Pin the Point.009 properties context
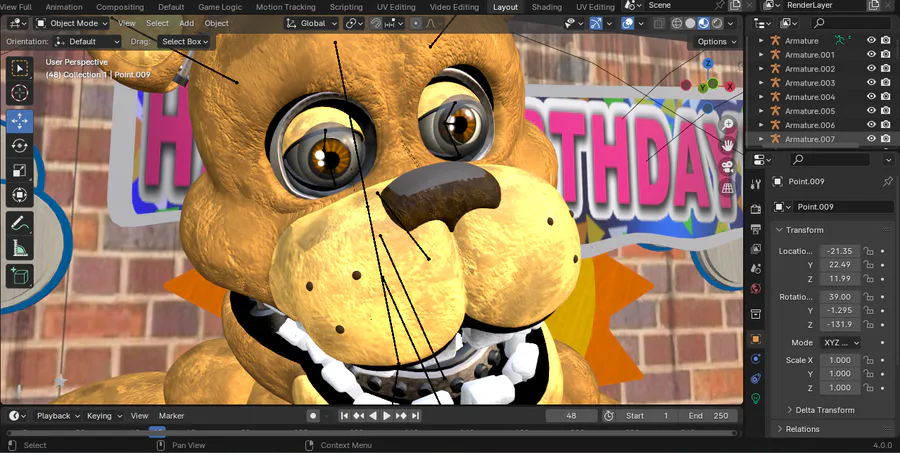900x453 pixels. tap(887, 181)
